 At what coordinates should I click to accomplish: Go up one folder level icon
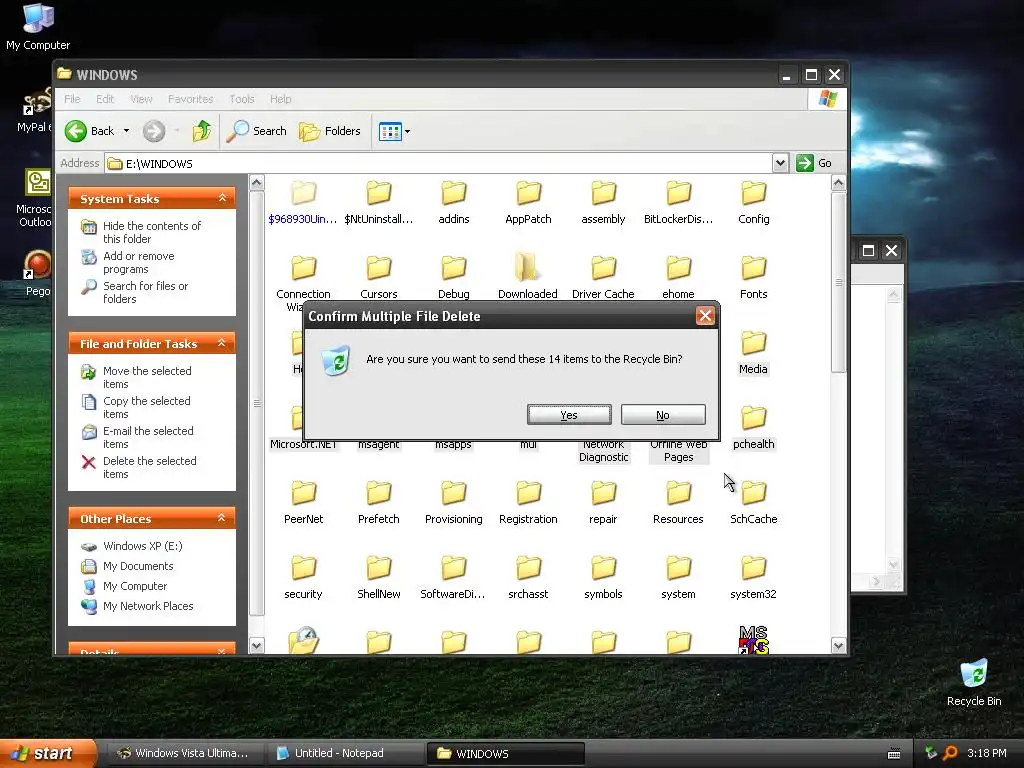(201, 131)
